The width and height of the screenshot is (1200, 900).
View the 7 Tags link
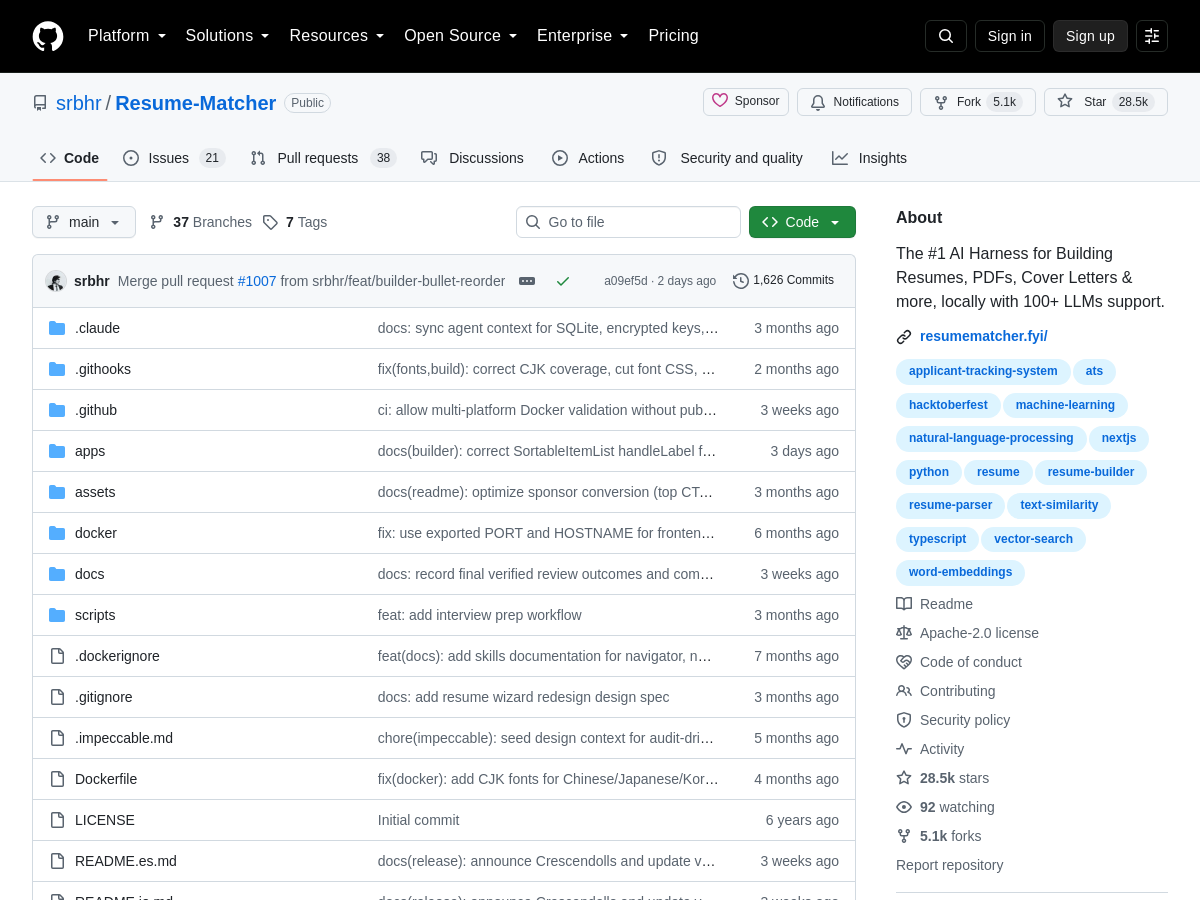click(x=295, y=222)
